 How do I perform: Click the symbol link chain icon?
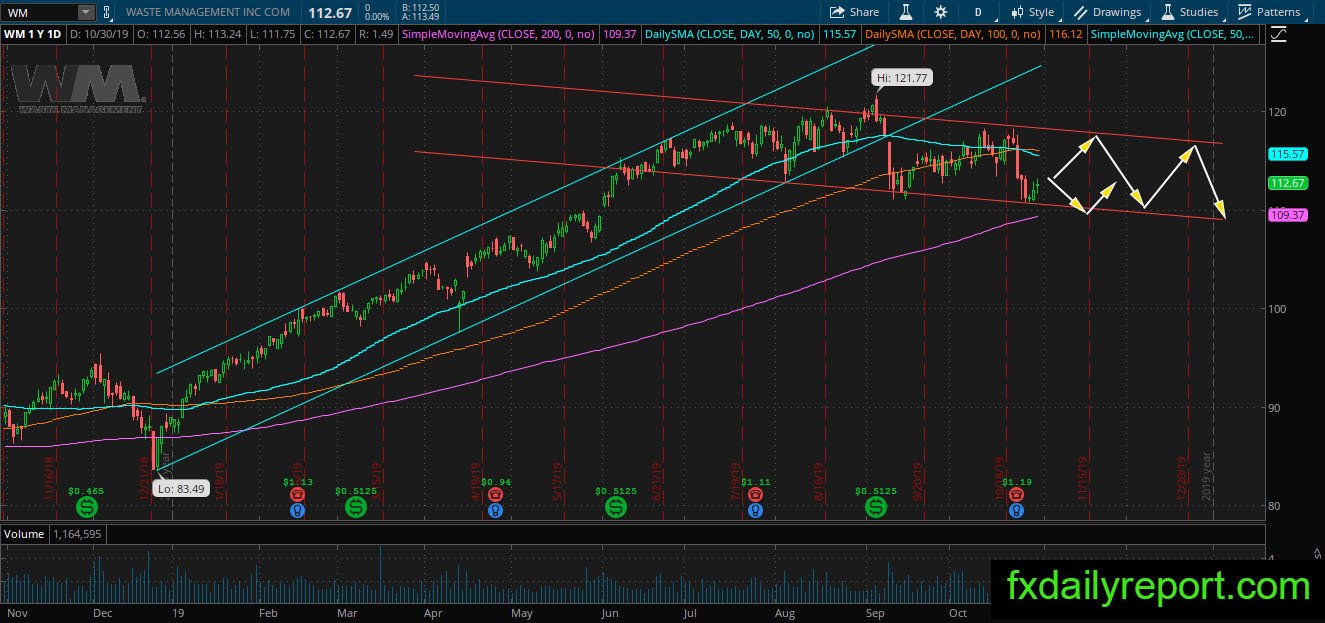106,12
